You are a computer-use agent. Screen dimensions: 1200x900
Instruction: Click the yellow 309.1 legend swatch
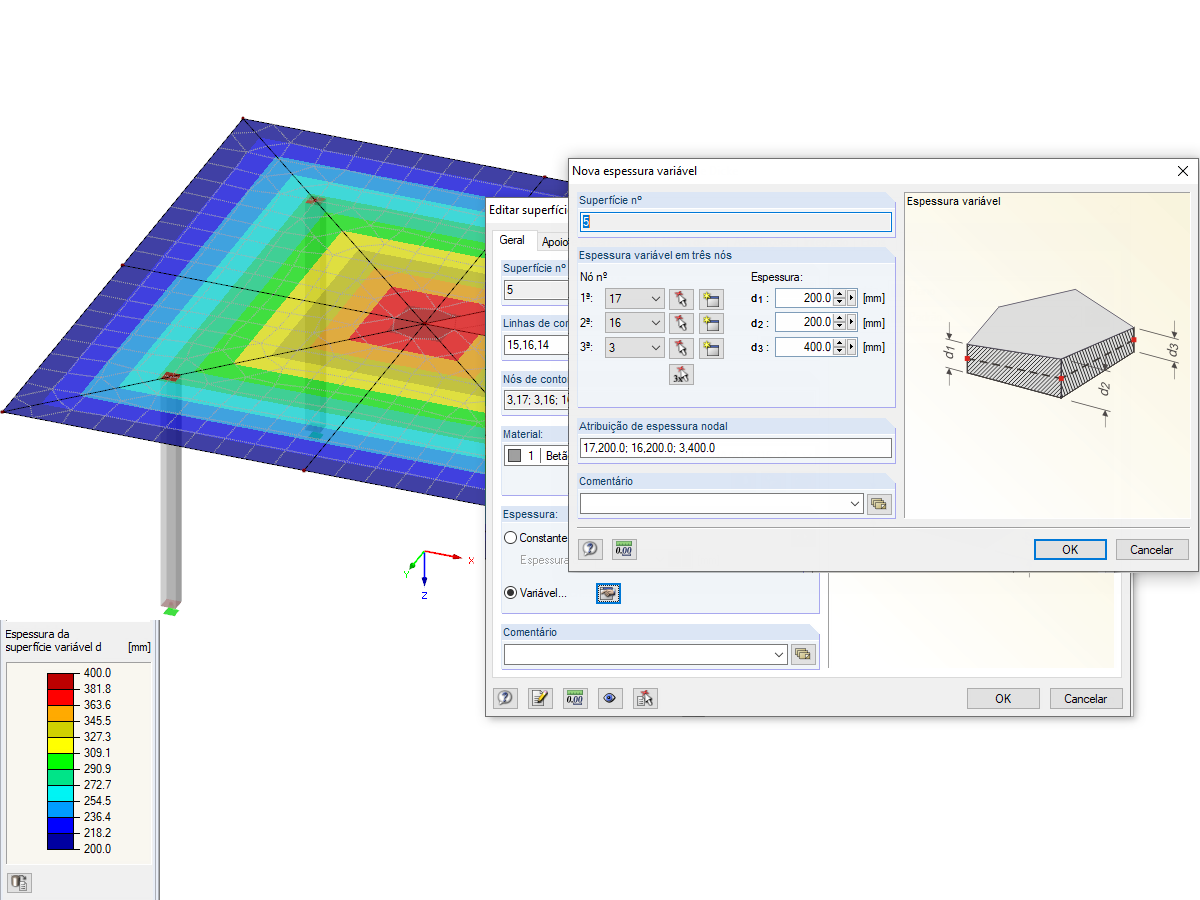click(x=62, y=744)
